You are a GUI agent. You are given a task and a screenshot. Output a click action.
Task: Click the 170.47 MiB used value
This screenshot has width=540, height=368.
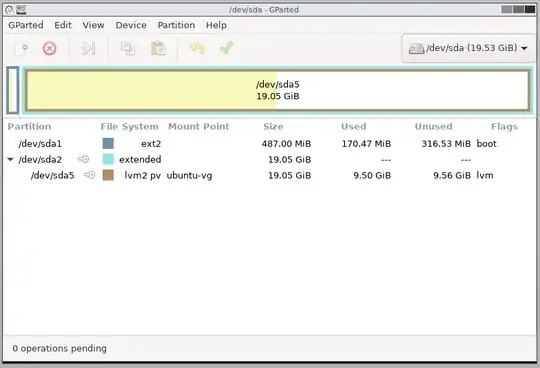366,144
